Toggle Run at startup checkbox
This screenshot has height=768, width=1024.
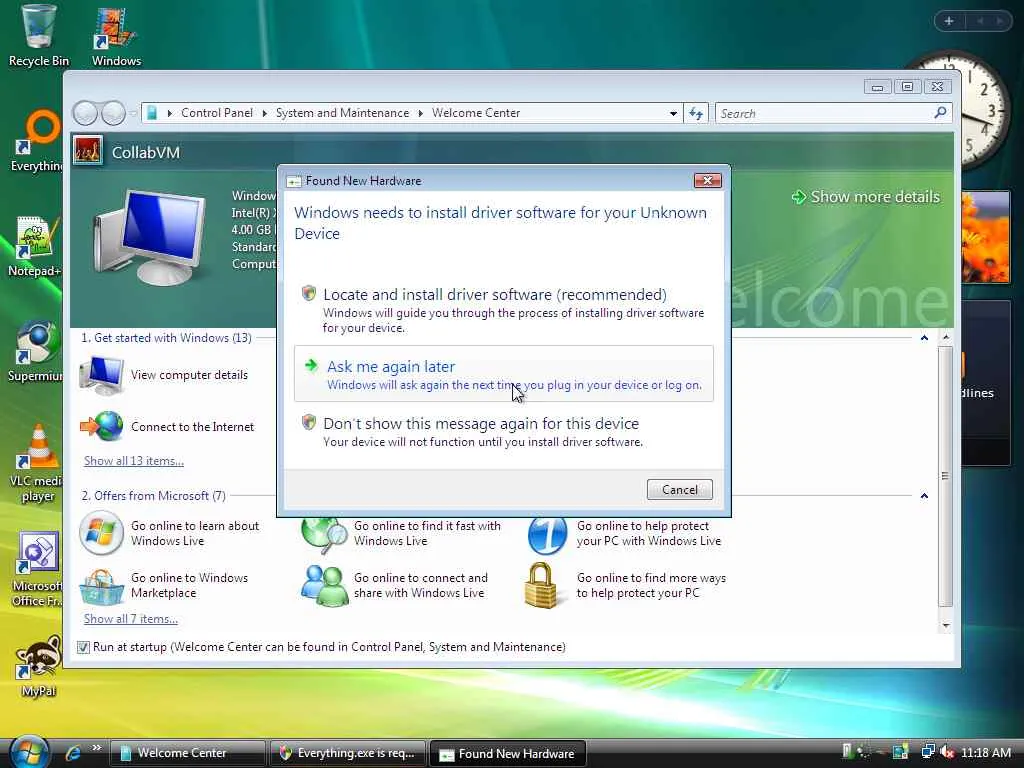click(83, 647)
